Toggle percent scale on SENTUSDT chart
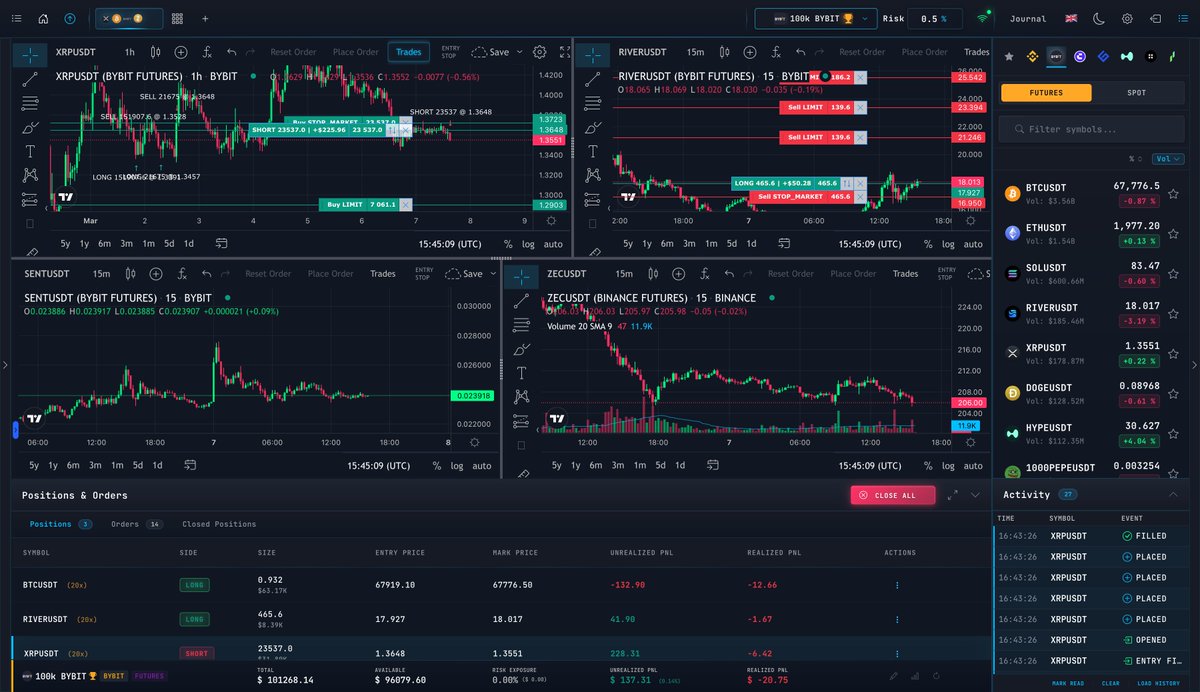Viewport: 1200px width, 692px height. point(436,466)
